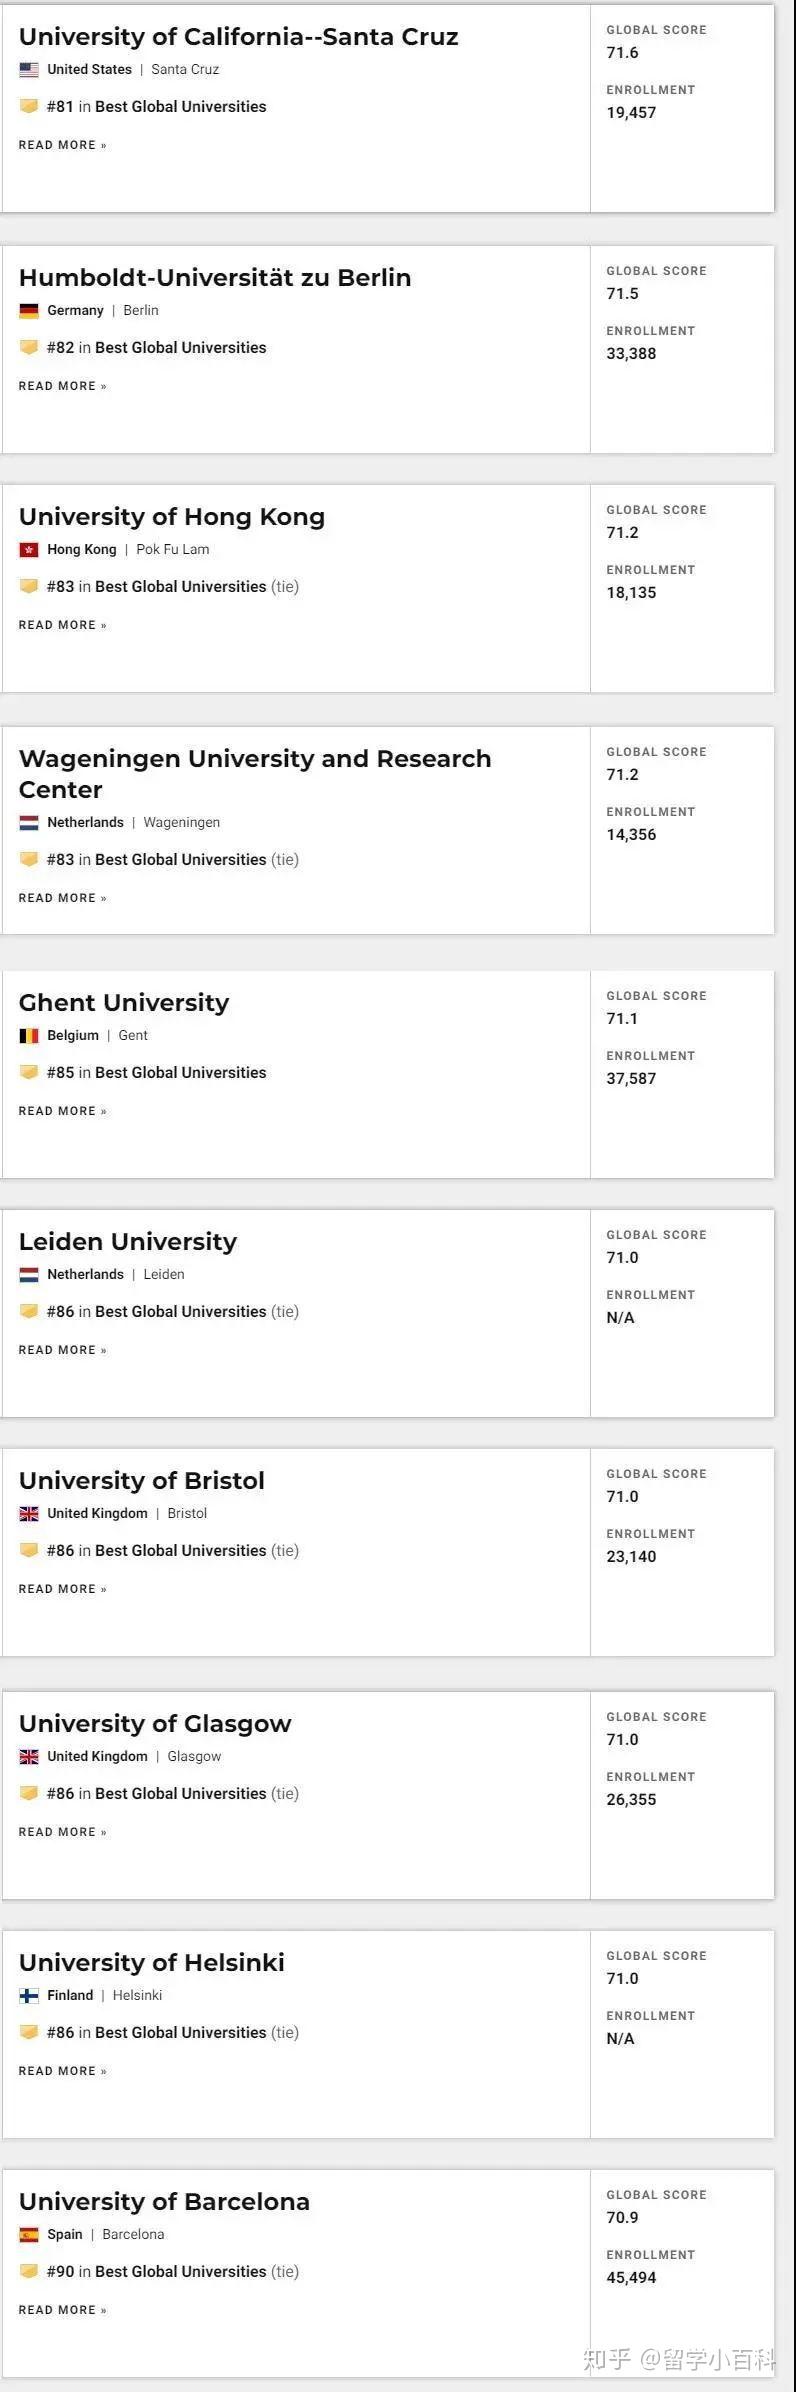Click Read More under Wageningen University
The width and height of the screenshot is (796, 2392).
click(x=62, y=898)
